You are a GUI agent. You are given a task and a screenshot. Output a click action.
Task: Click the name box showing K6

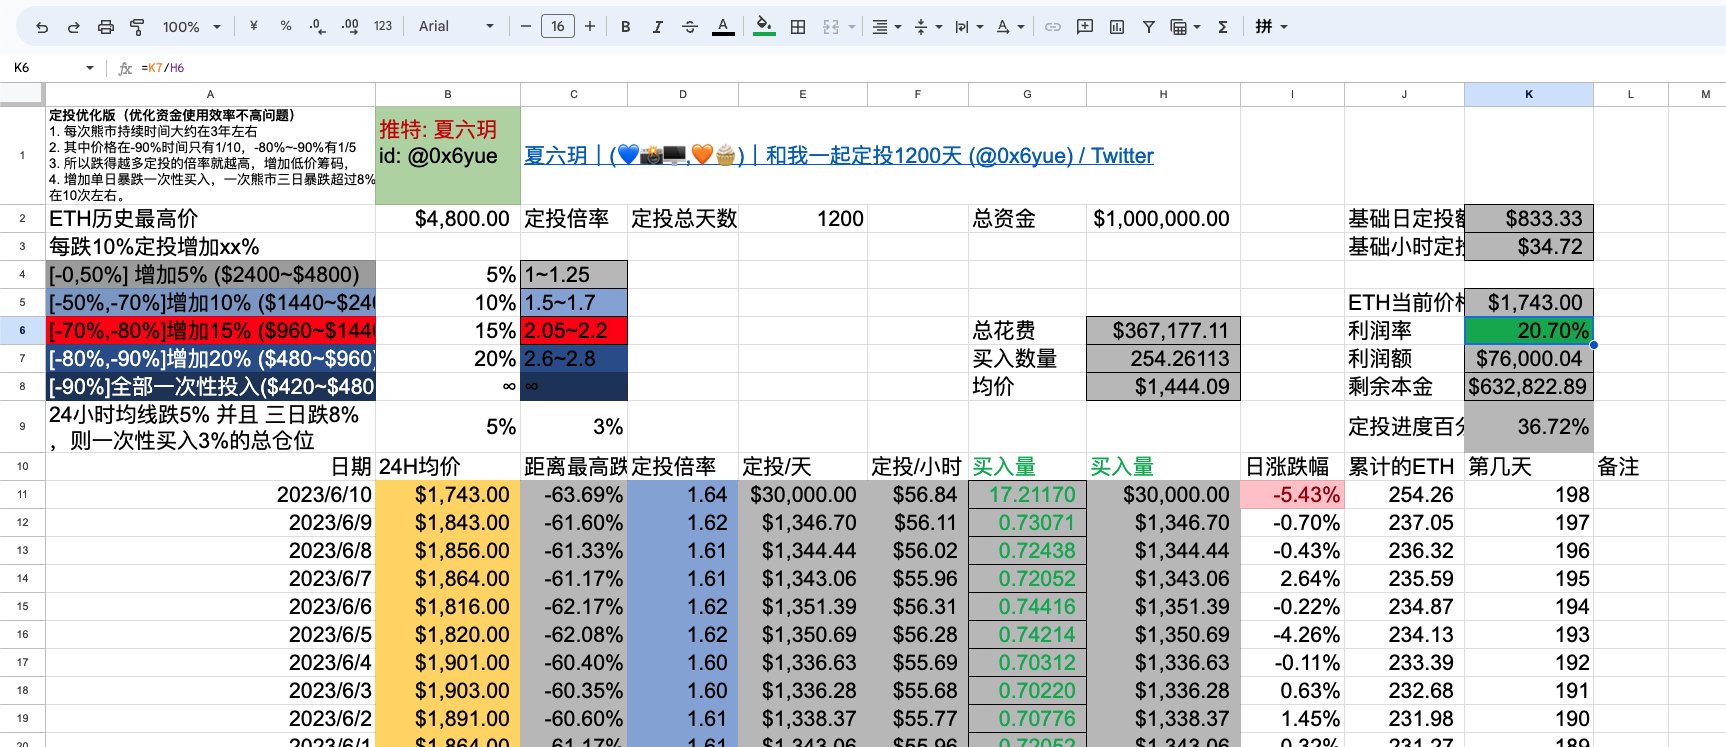(52, 68)
